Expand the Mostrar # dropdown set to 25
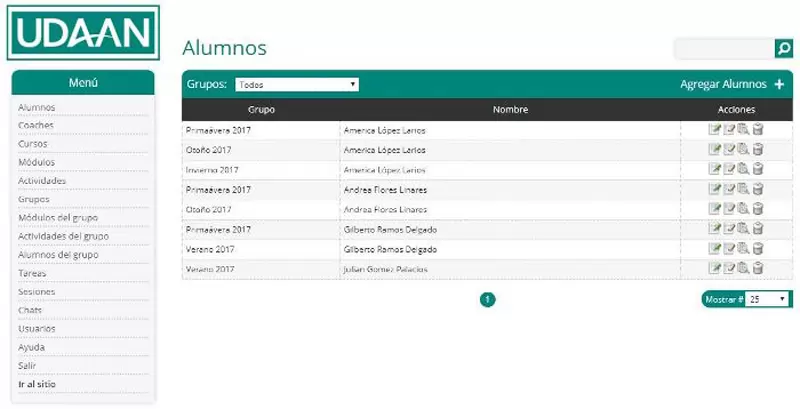Viewport: 800px width, 409px height. tap(768, 299)
